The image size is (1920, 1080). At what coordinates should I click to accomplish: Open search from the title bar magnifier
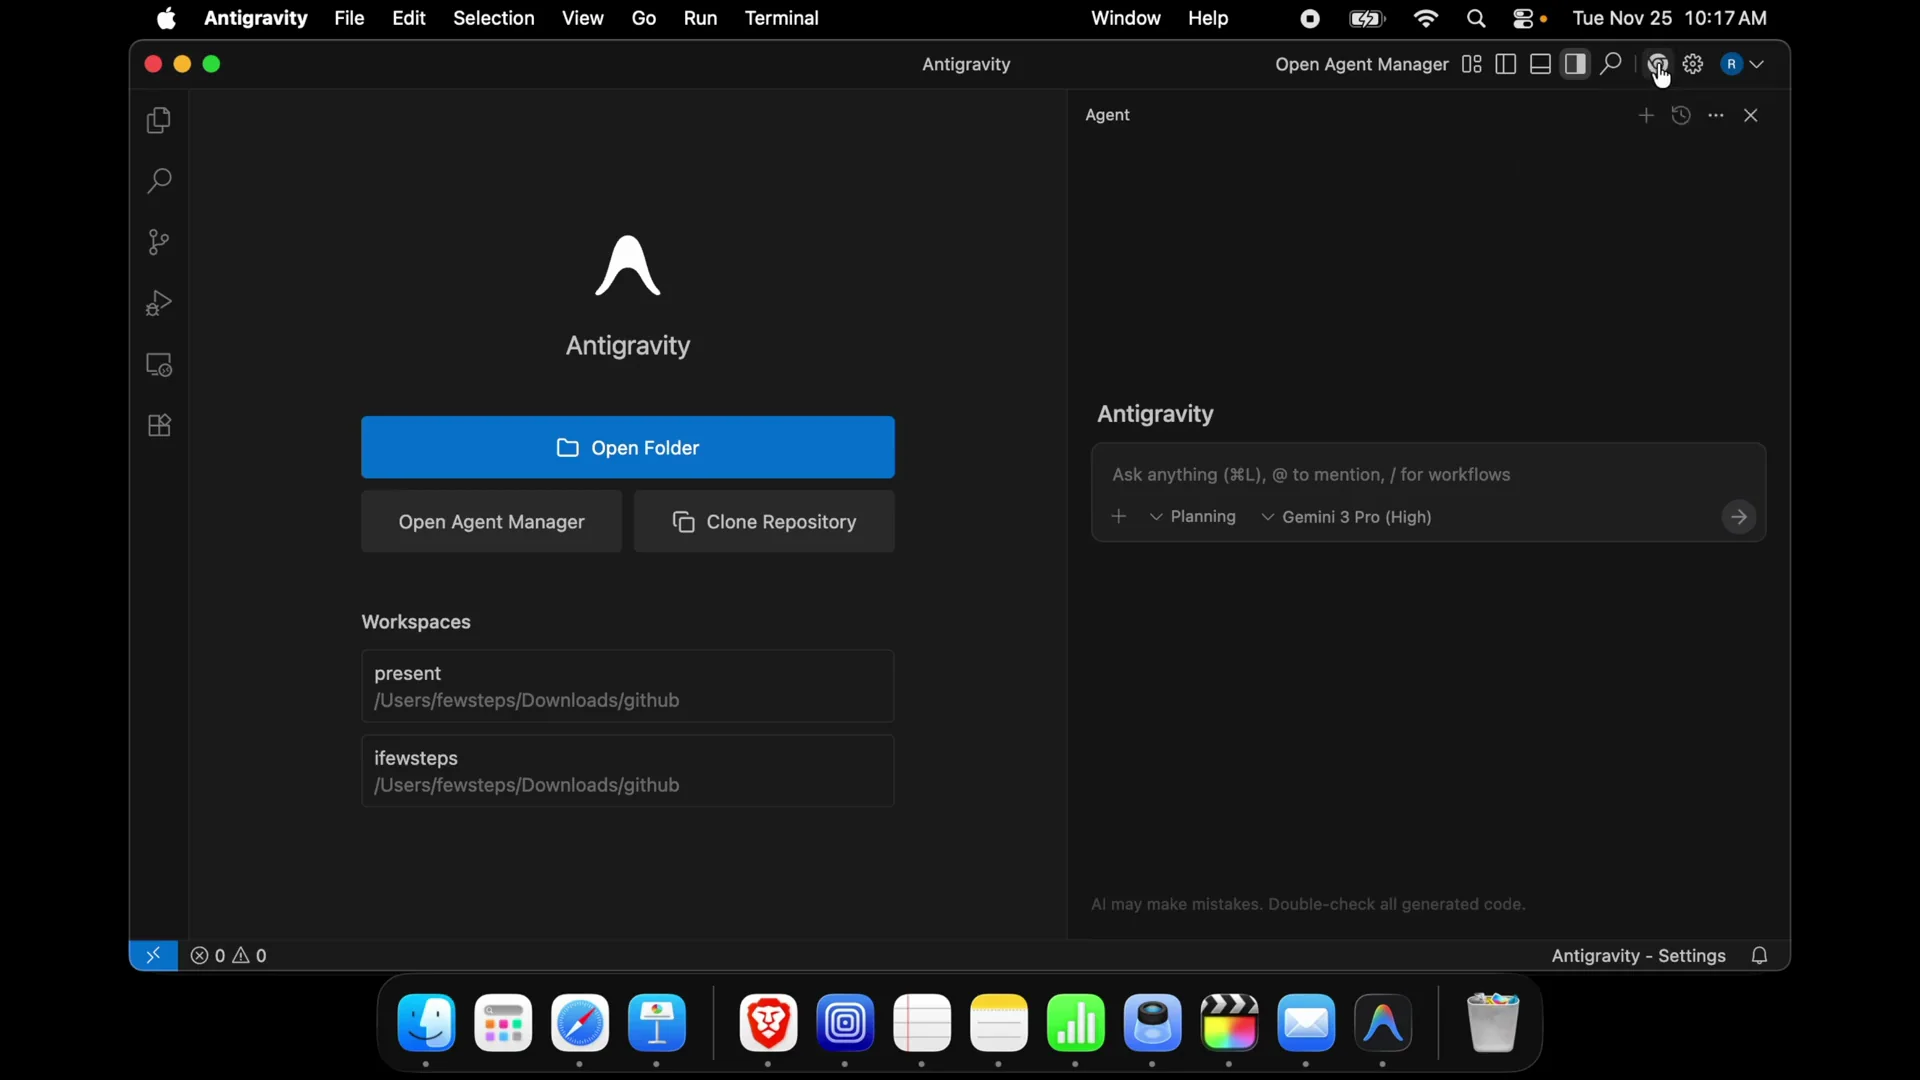point(1611,64)
